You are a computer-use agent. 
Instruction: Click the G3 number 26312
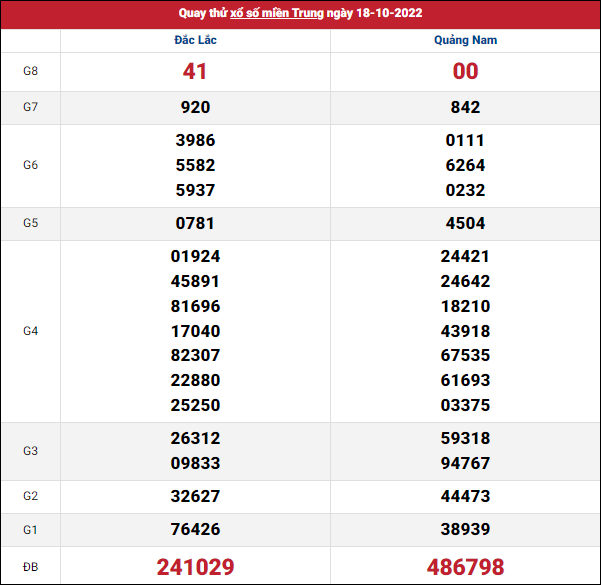pyautogui.click(x=195, y=438)
